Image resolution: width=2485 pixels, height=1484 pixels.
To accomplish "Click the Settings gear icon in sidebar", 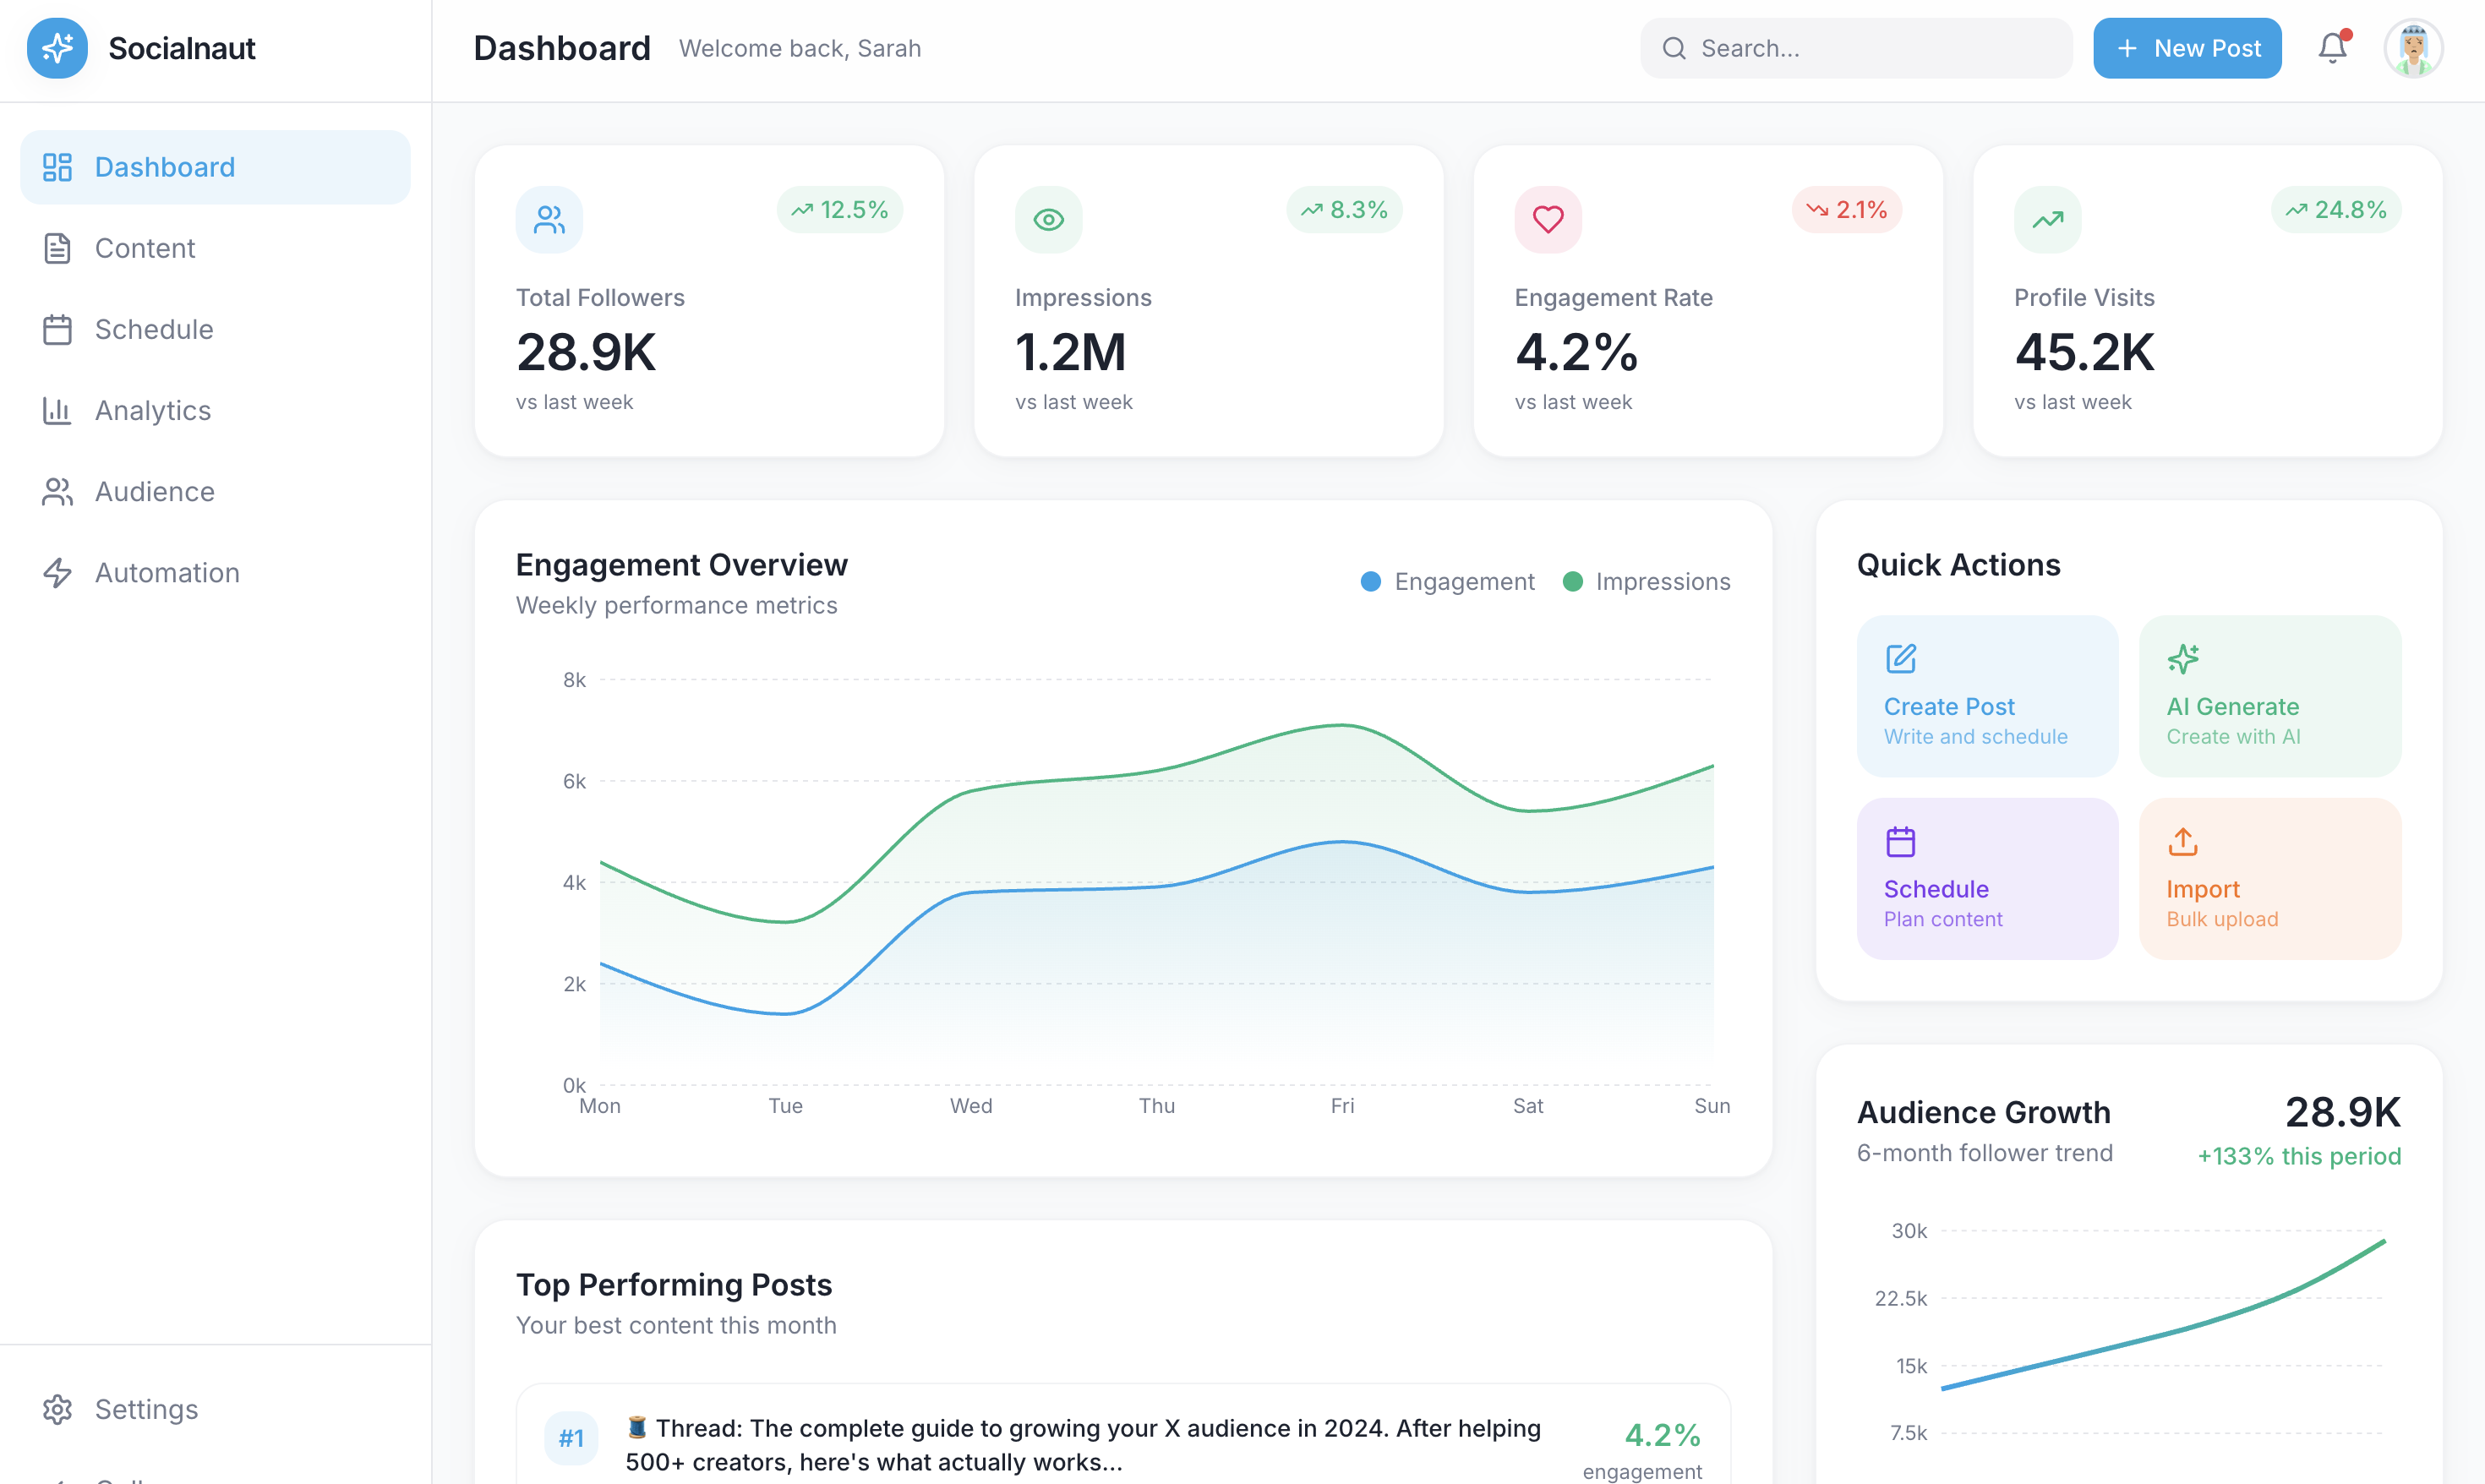I will coord(57,1408).
